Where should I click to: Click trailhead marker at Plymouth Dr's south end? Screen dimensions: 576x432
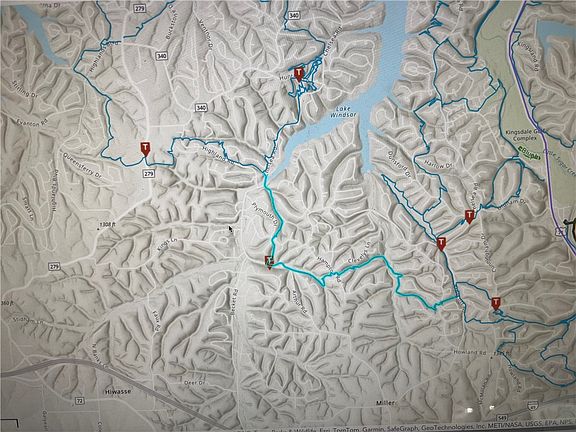[269, 262]
